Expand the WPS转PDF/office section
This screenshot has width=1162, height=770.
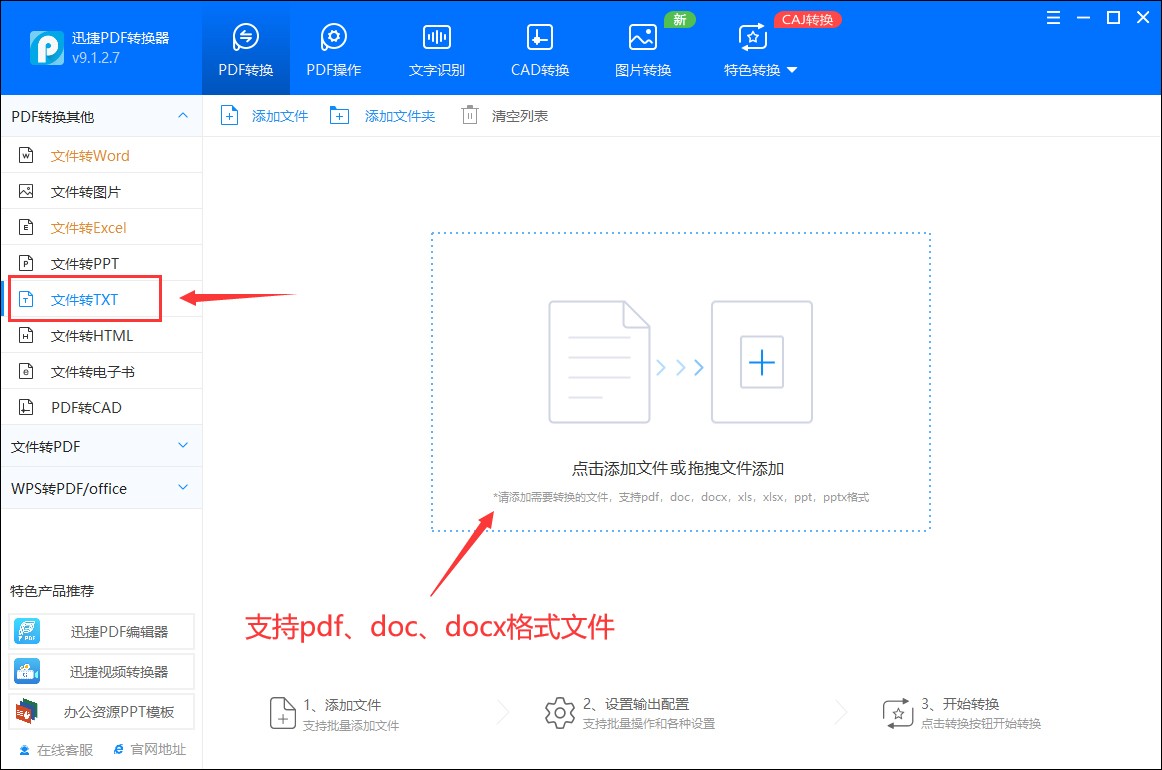pyautogui.click(x=102, y=488)
